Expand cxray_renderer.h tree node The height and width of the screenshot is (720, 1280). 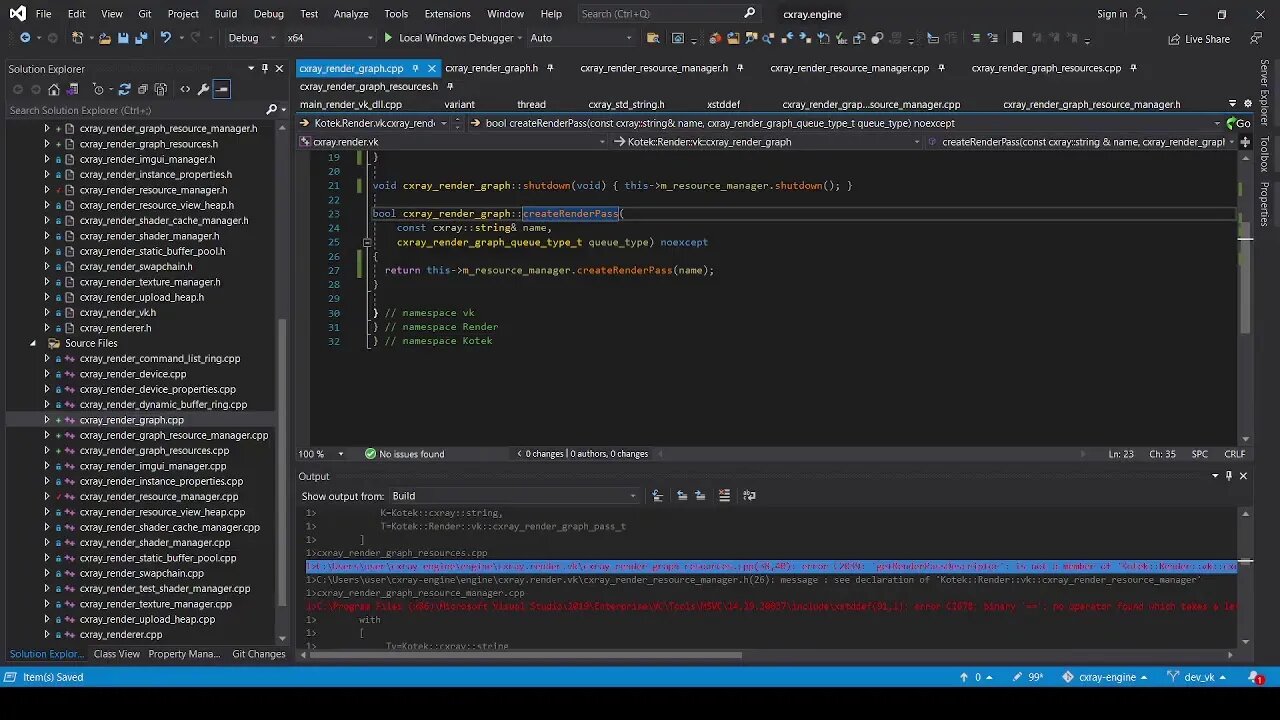pos(46,328)
